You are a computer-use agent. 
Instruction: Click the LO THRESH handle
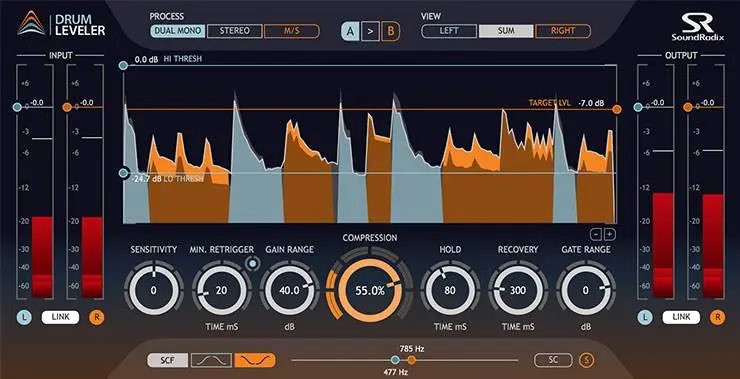click(x=124, y=173)
